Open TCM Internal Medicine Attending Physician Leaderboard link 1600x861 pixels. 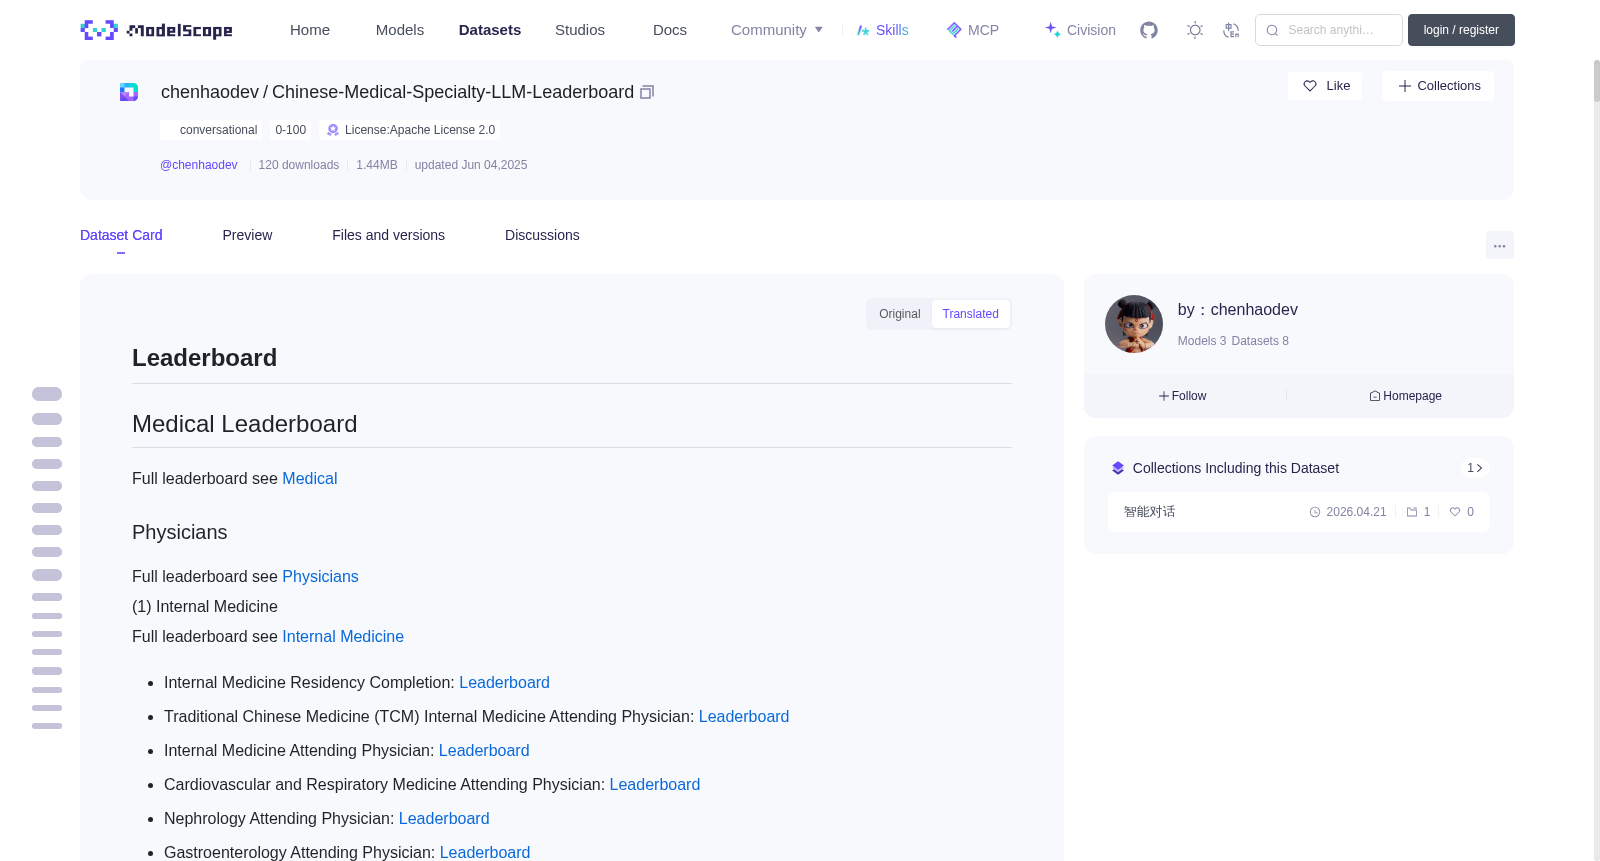point(744,717)
